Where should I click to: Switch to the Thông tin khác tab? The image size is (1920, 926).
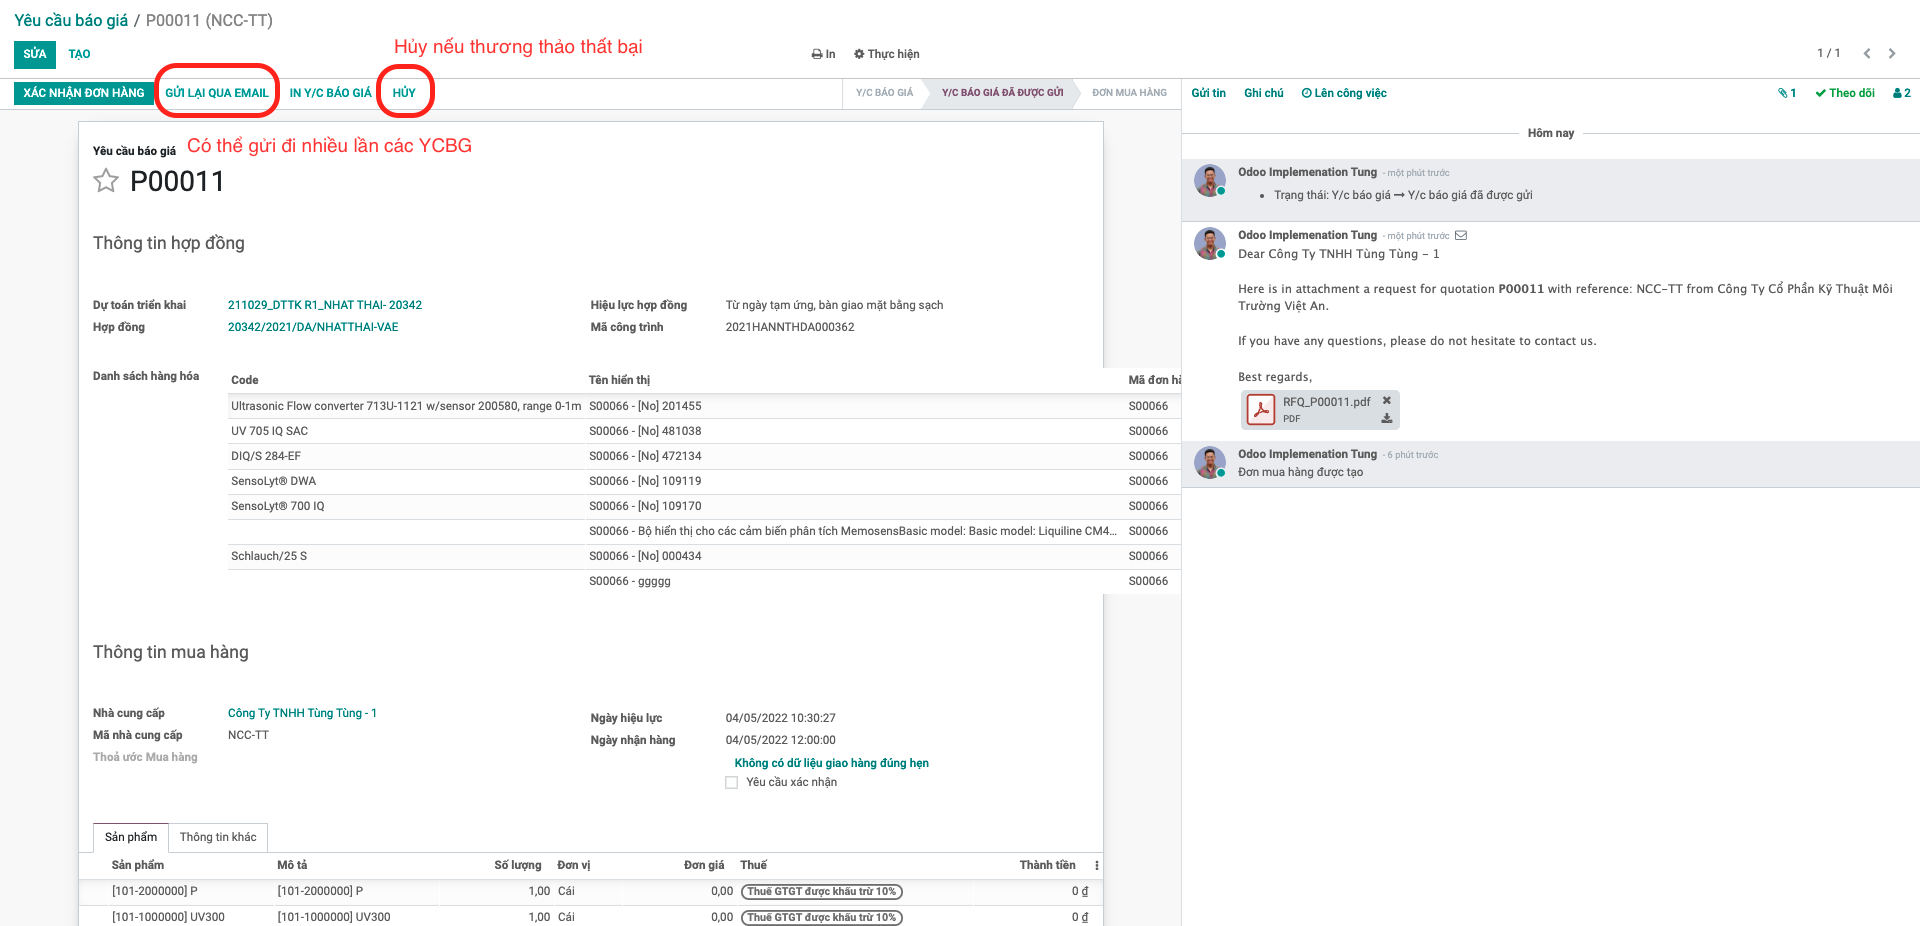[218, 837]
